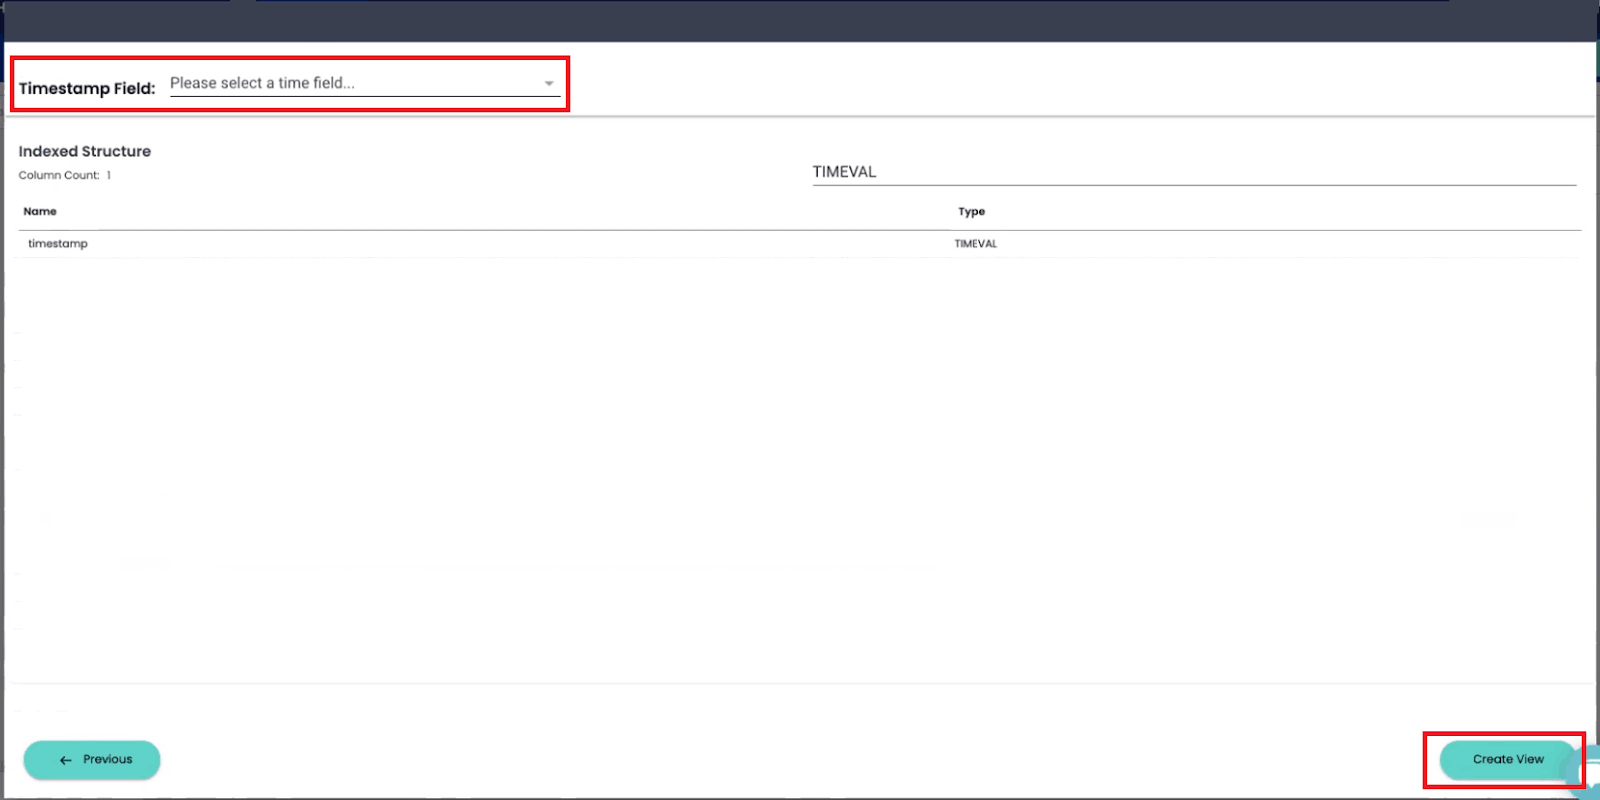Screen dimensions: 1600x800
Task: Click the TIMEVAL type cell in the timestamp row
Action: click(x=976, y=244)
